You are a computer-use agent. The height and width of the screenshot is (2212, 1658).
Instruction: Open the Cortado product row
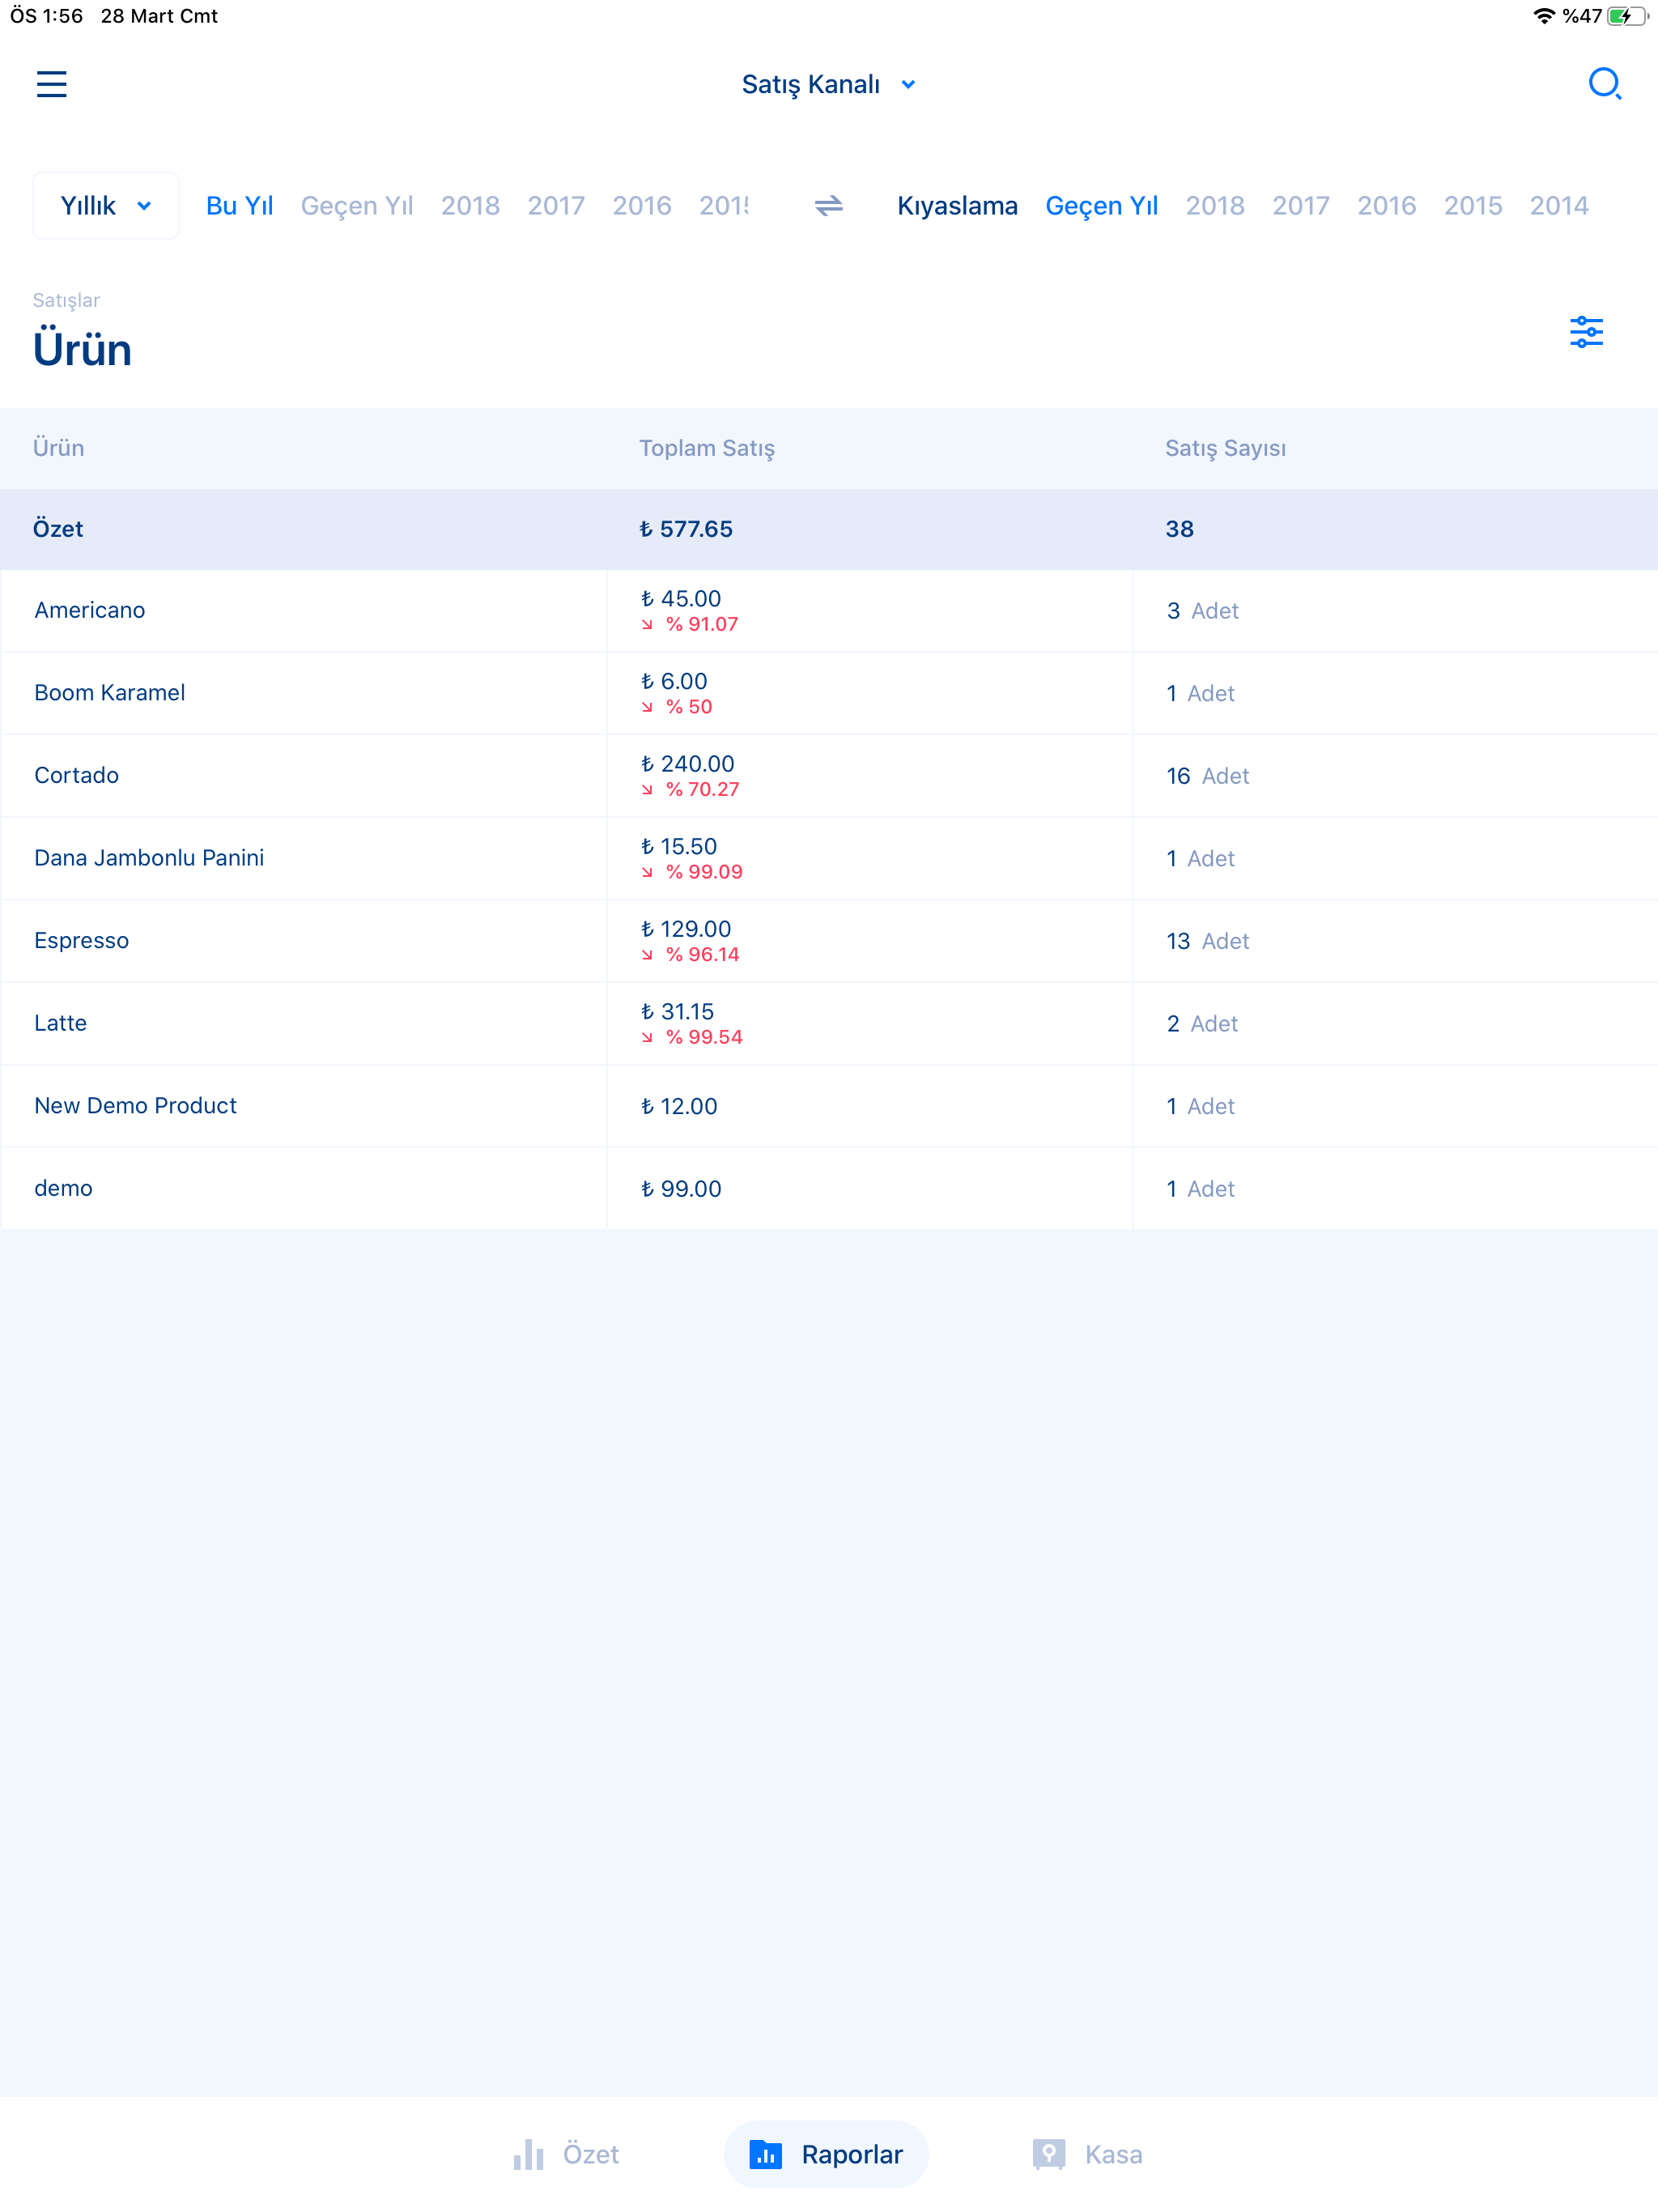pyautogui.click(x=77, y=775)
